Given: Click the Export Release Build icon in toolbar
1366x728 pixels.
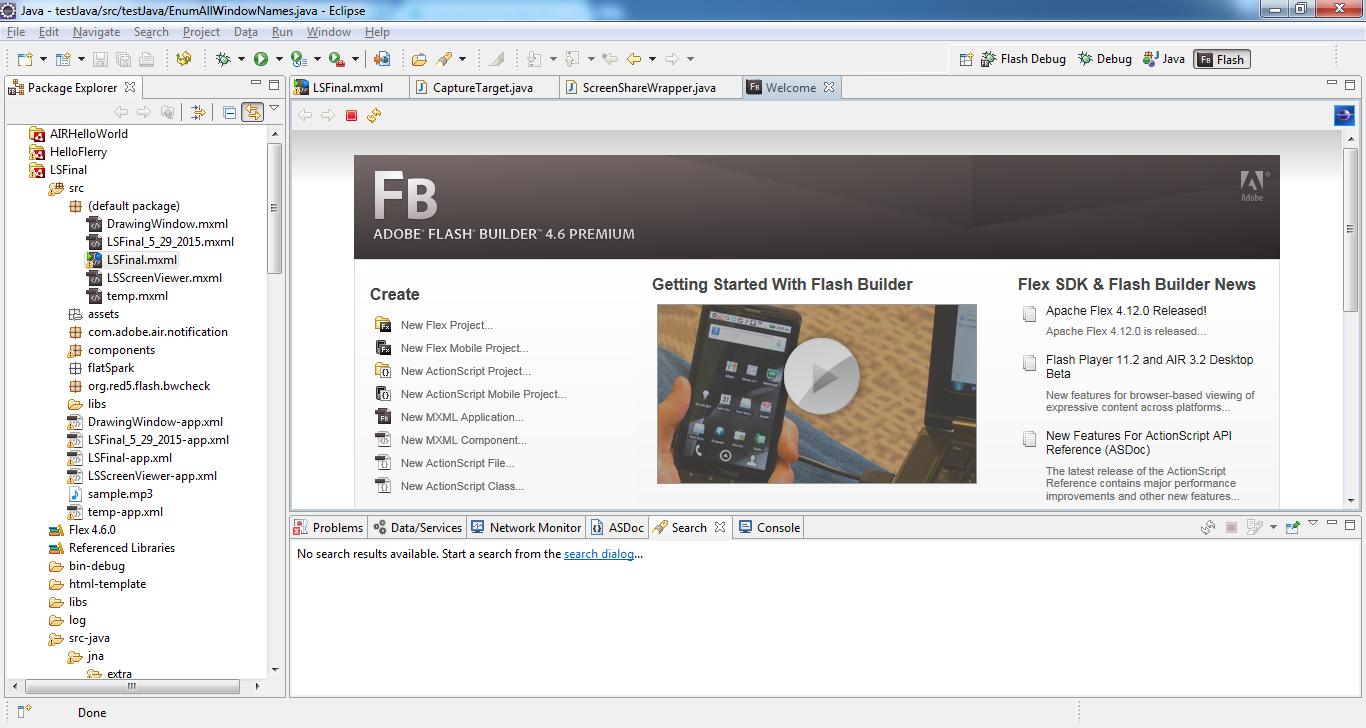Looking at the screenshot, I should pos(381,59).
